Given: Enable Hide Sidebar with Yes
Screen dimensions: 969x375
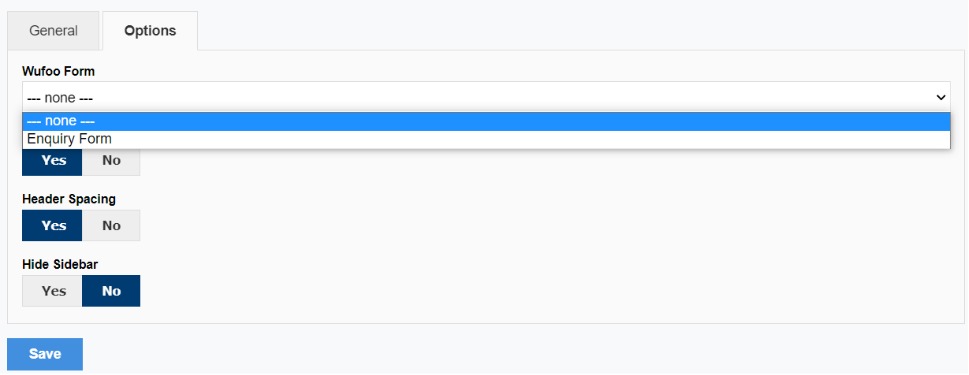Looking at the screenshot, I should point(52,291).
